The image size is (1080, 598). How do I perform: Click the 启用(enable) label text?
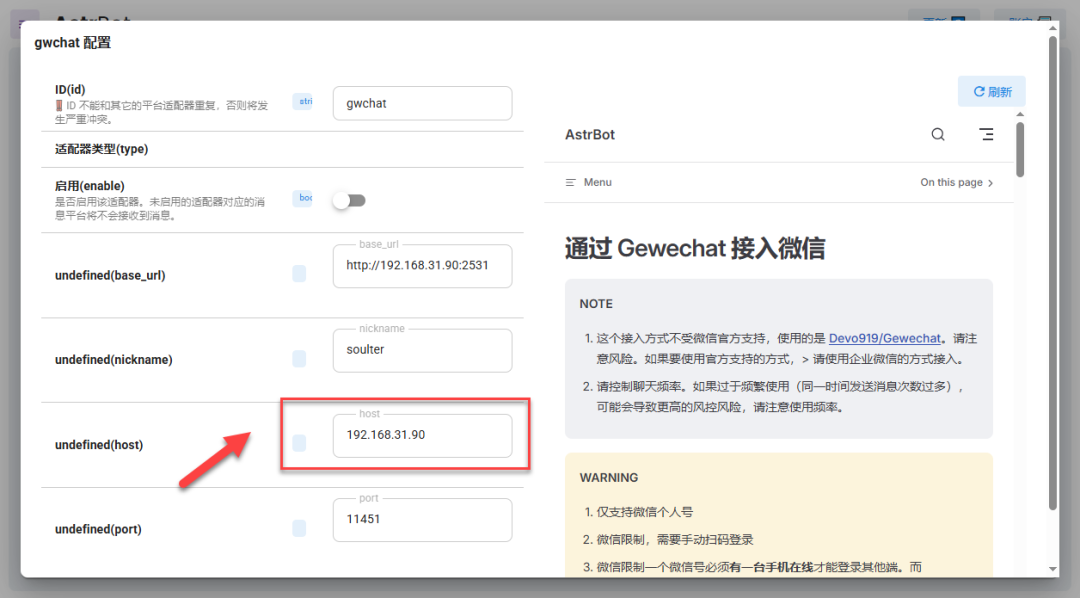tap(90, 186)
